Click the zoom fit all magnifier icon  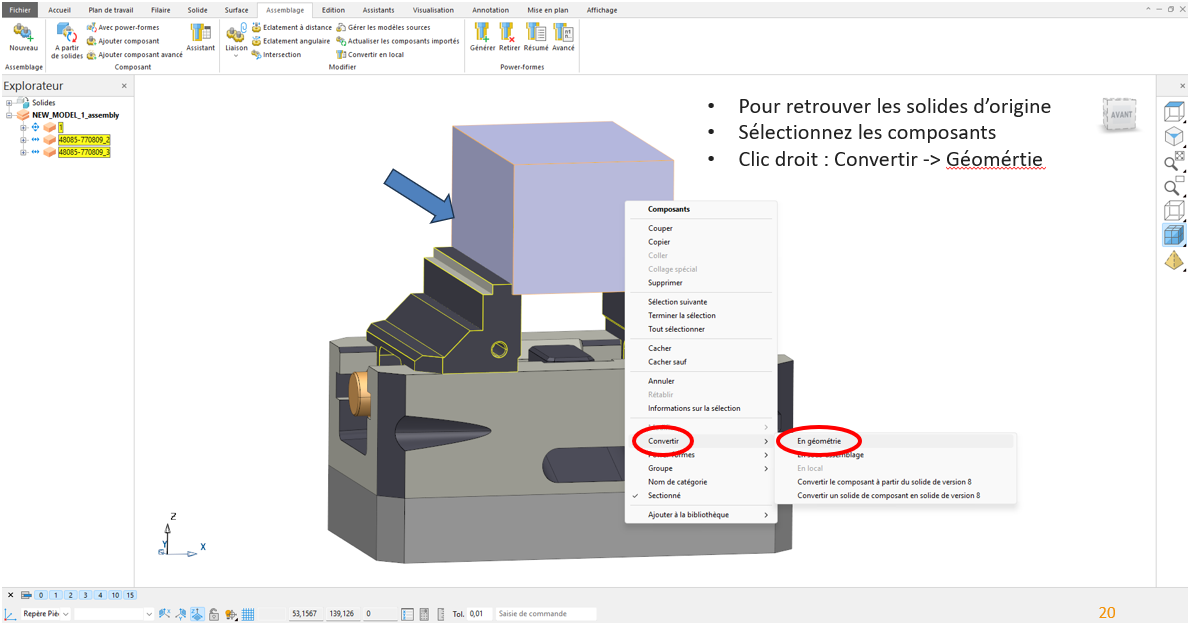tap(1174, 161)
